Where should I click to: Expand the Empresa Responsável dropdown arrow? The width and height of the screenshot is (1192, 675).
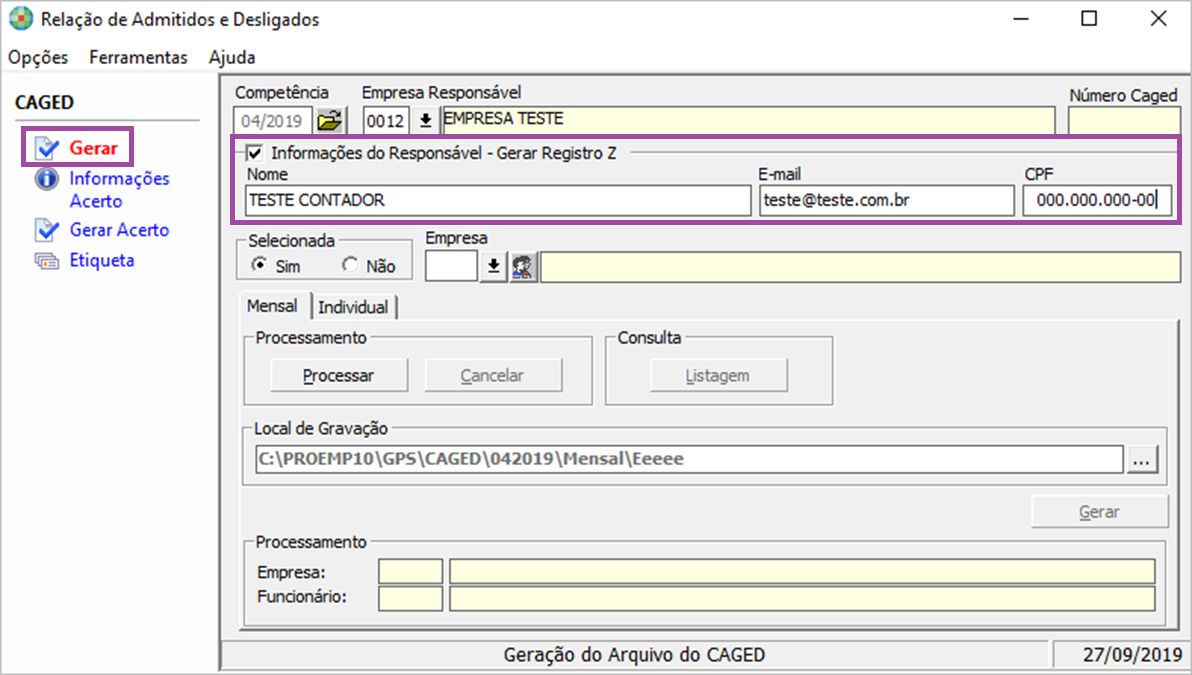[x=425, y=120]
